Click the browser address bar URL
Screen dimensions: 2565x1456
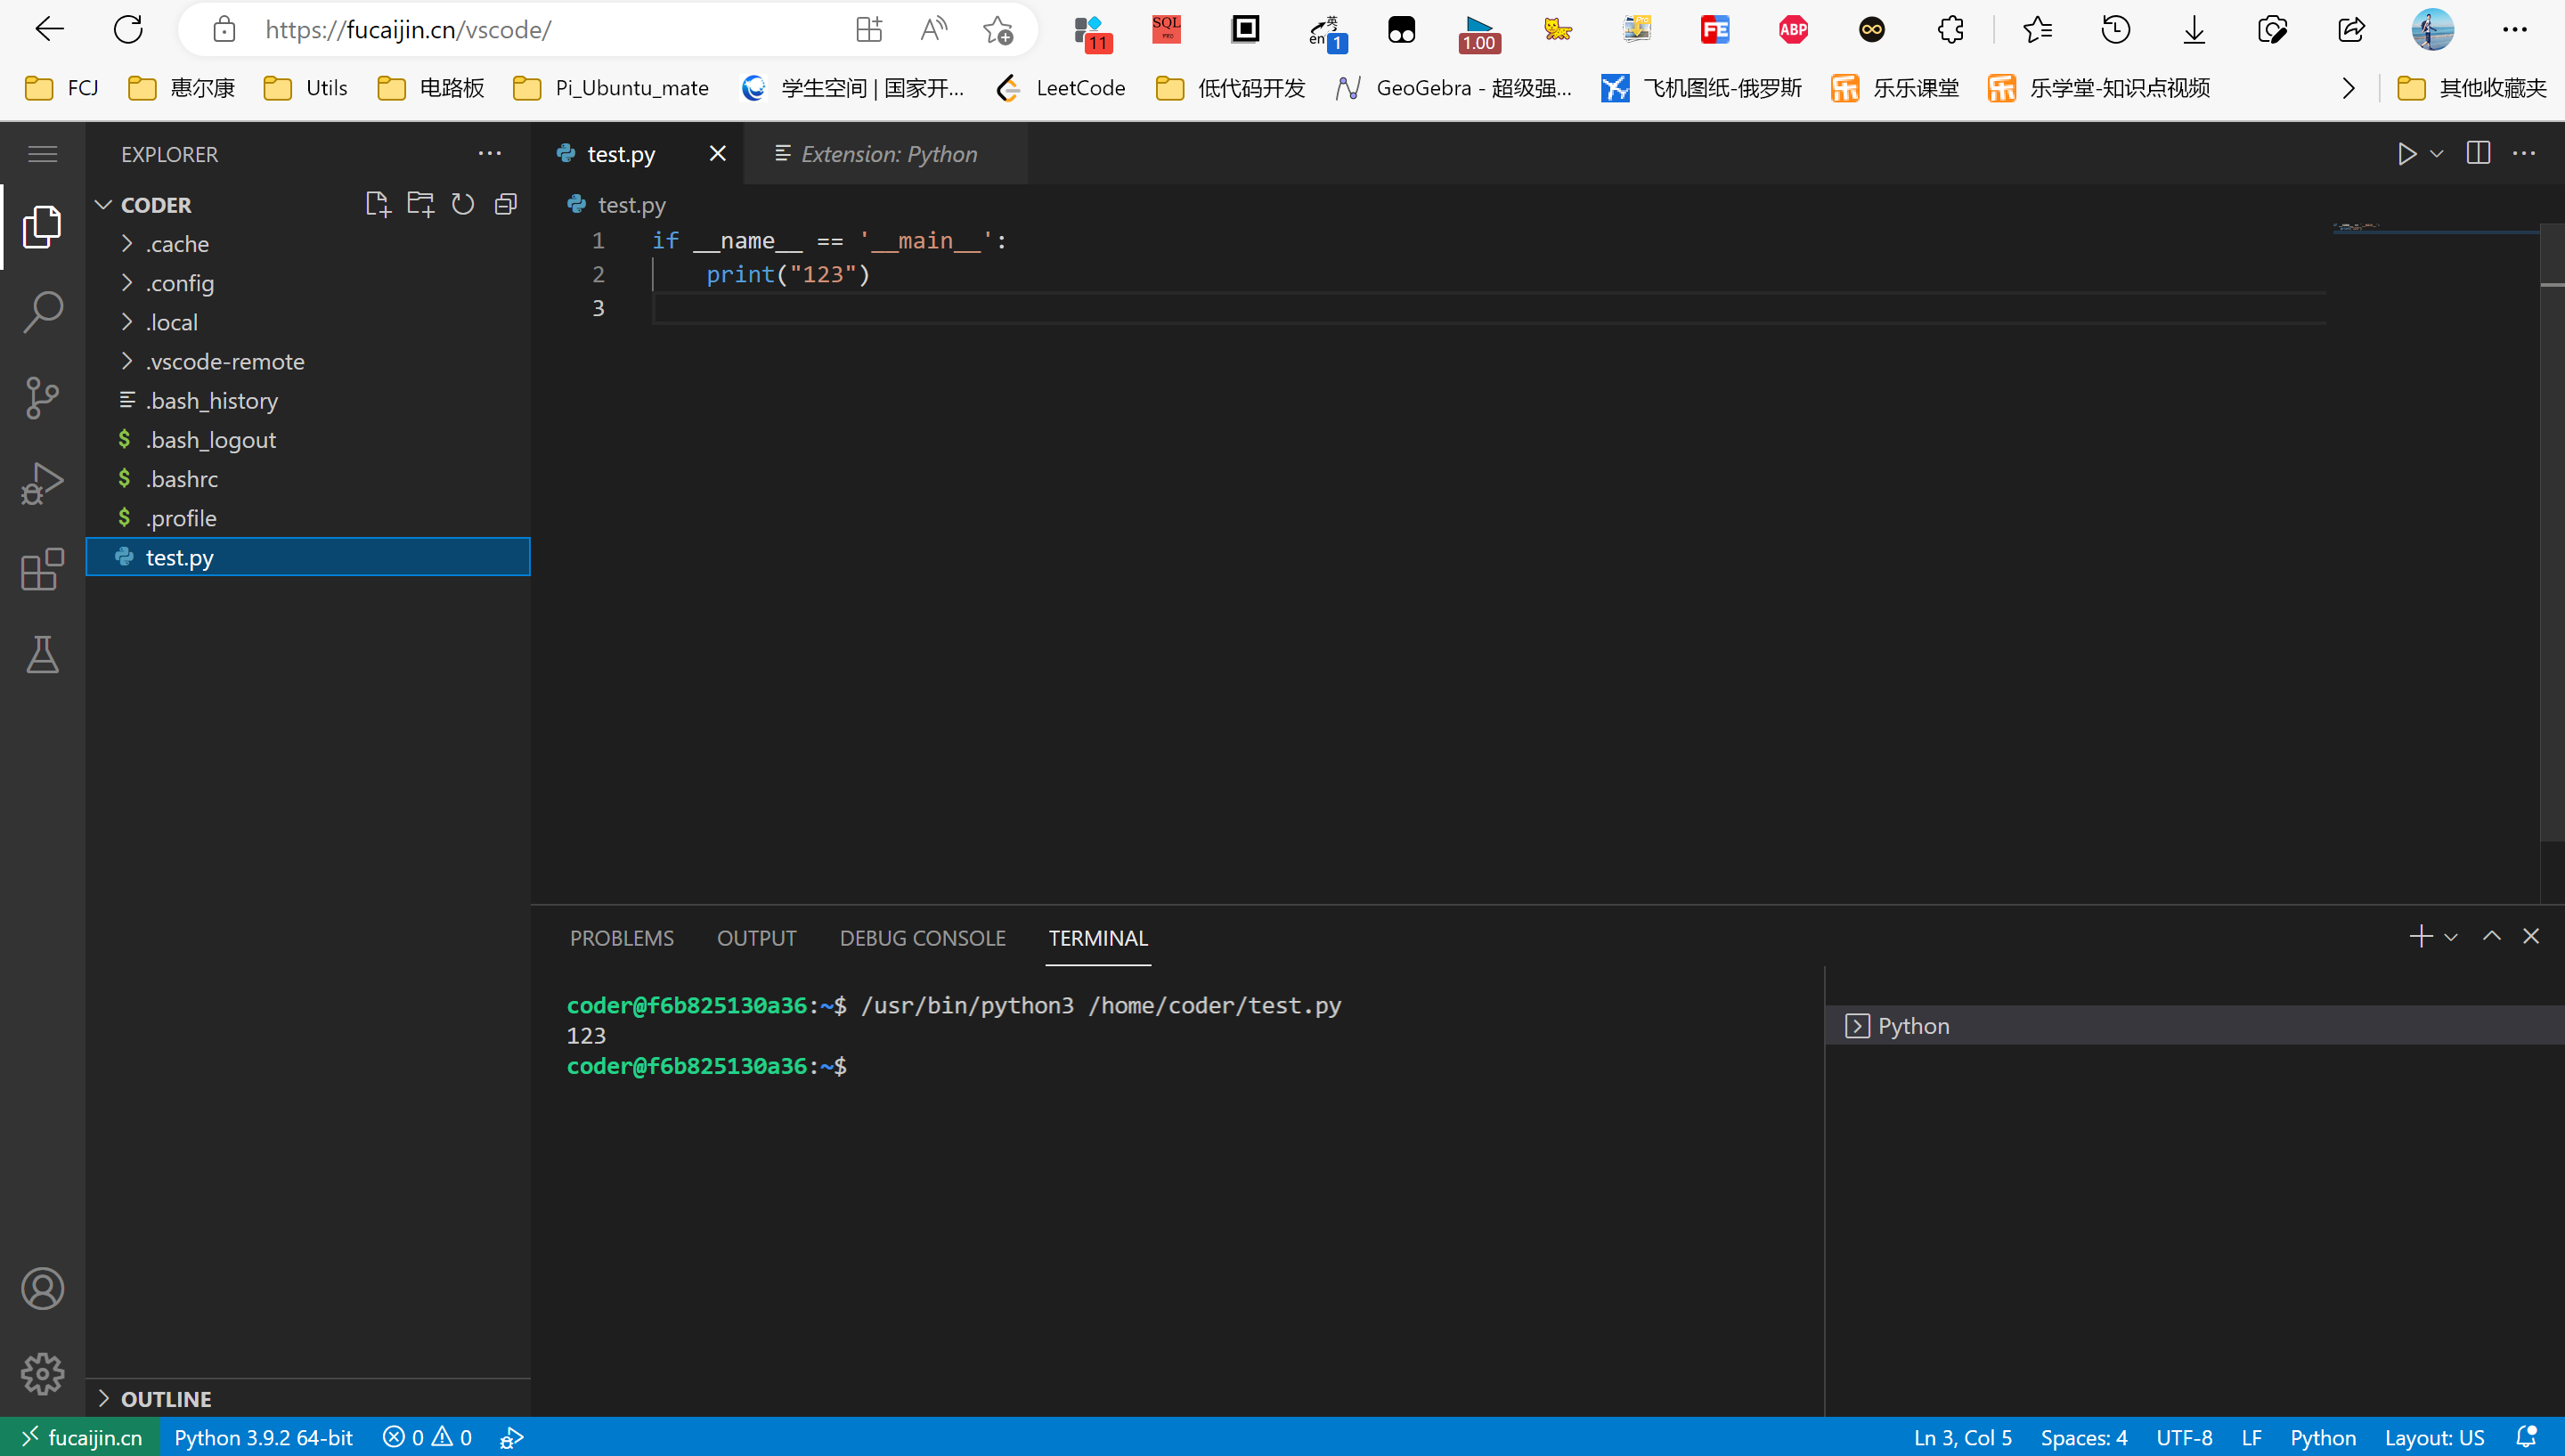tap(408, 29)
